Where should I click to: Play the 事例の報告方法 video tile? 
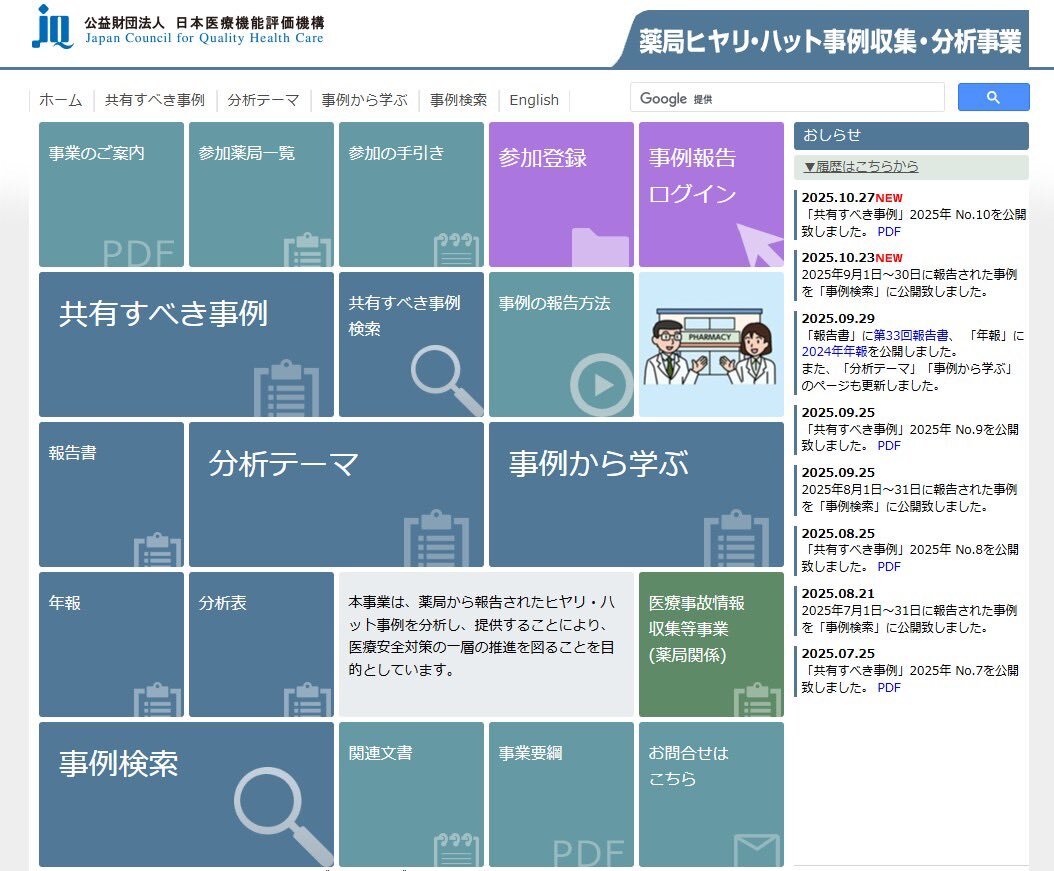tap(560, 344)
